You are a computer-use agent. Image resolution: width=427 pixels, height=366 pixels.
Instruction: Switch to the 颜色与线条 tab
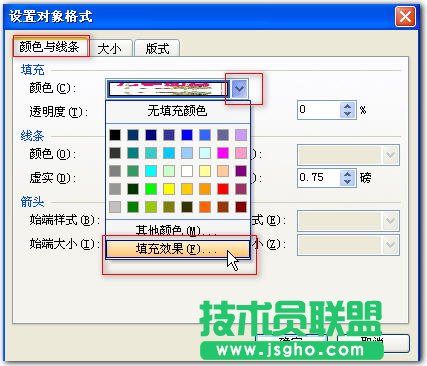tap(50, 47)
